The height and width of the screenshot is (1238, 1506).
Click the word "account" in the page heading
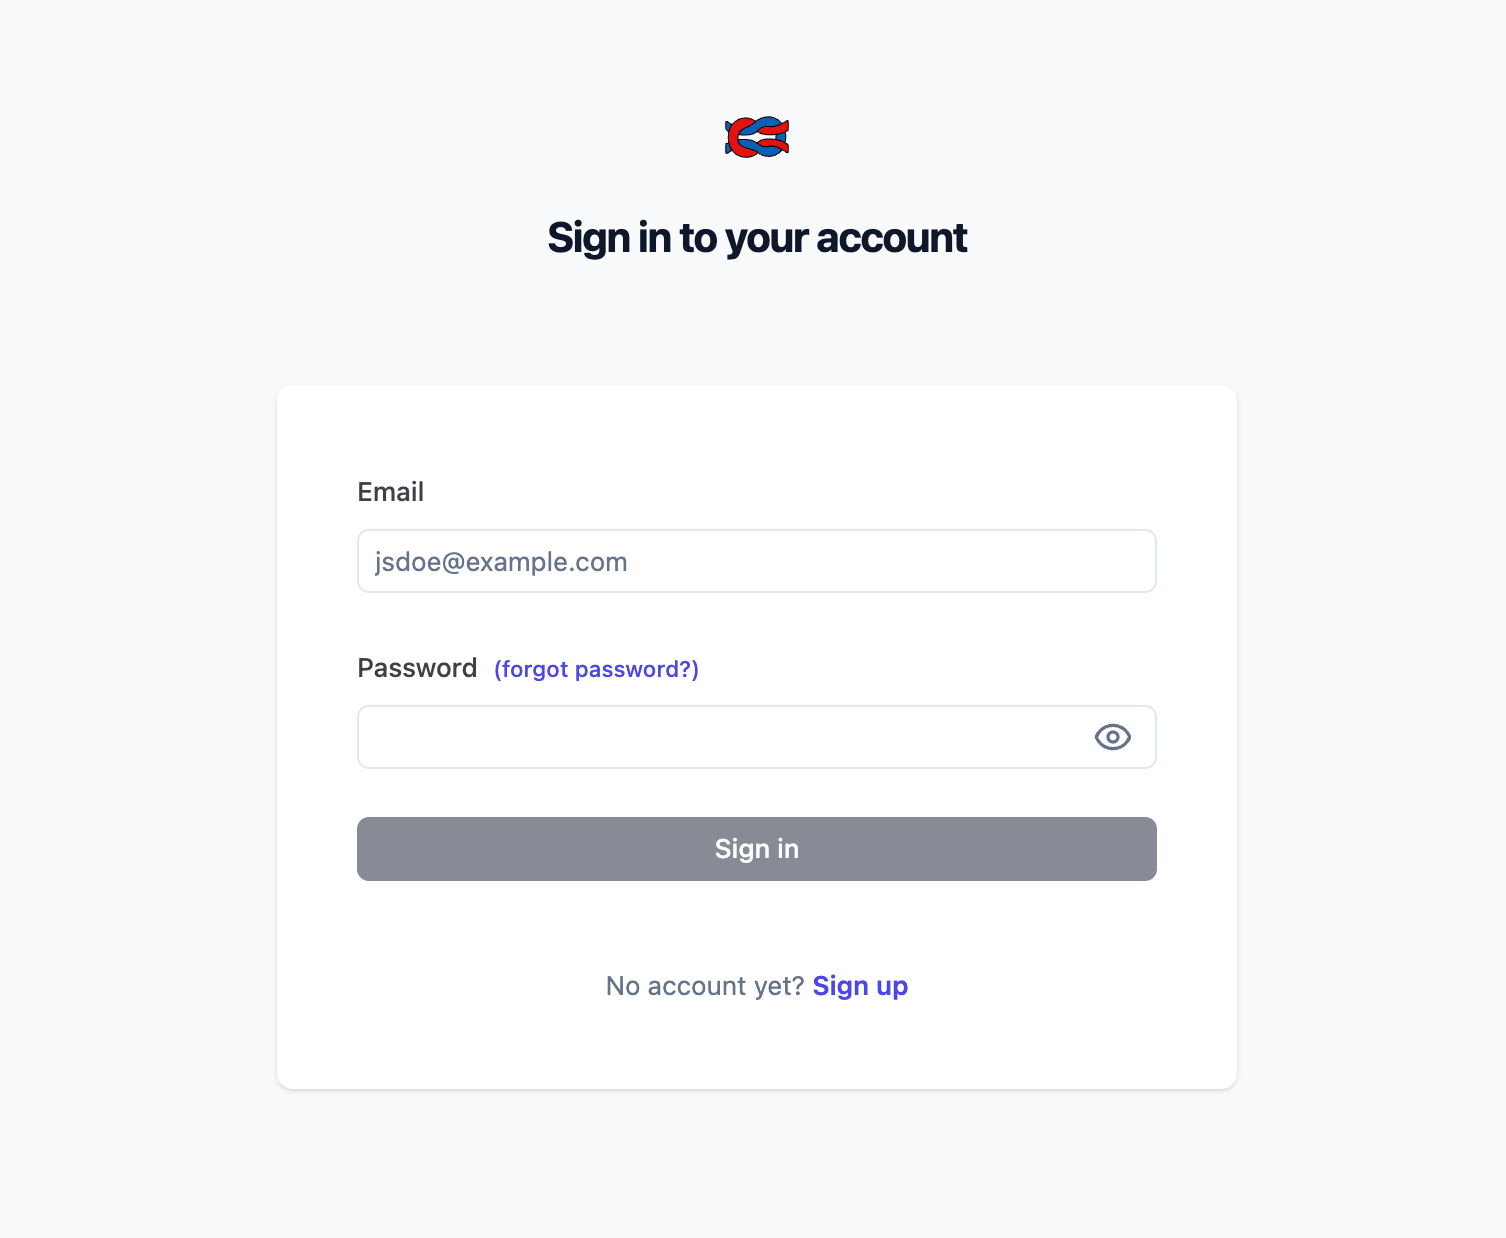pyautogui.click(x=891, y=238)
